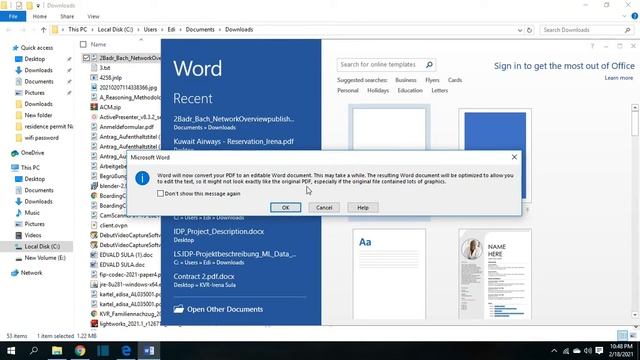The width and height of the screenshot is (640, 360).
Task: Tick "Don't show this message again" checkbox
Action: [160, 193]
